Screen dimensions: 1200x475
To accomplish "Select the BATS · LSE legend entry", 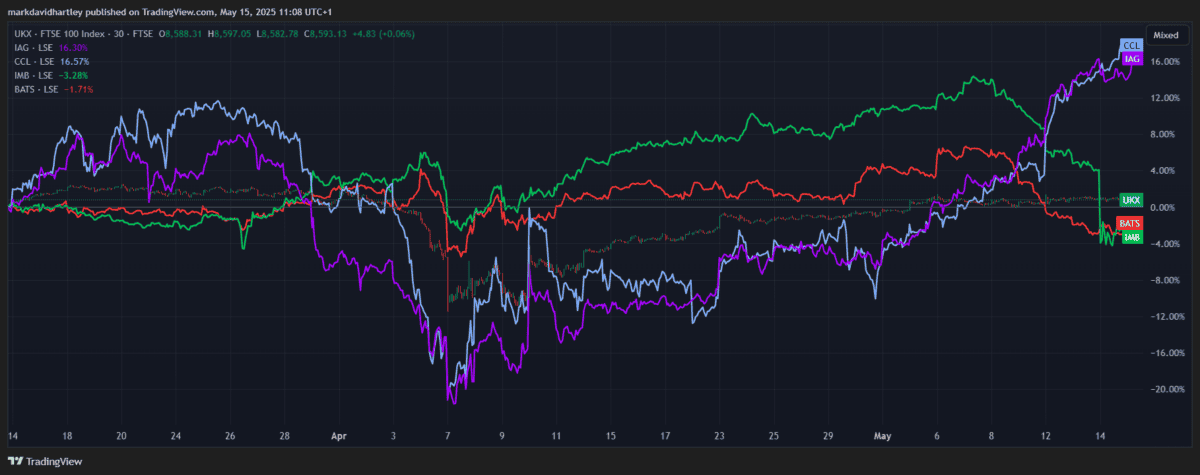I will [36, 89].
